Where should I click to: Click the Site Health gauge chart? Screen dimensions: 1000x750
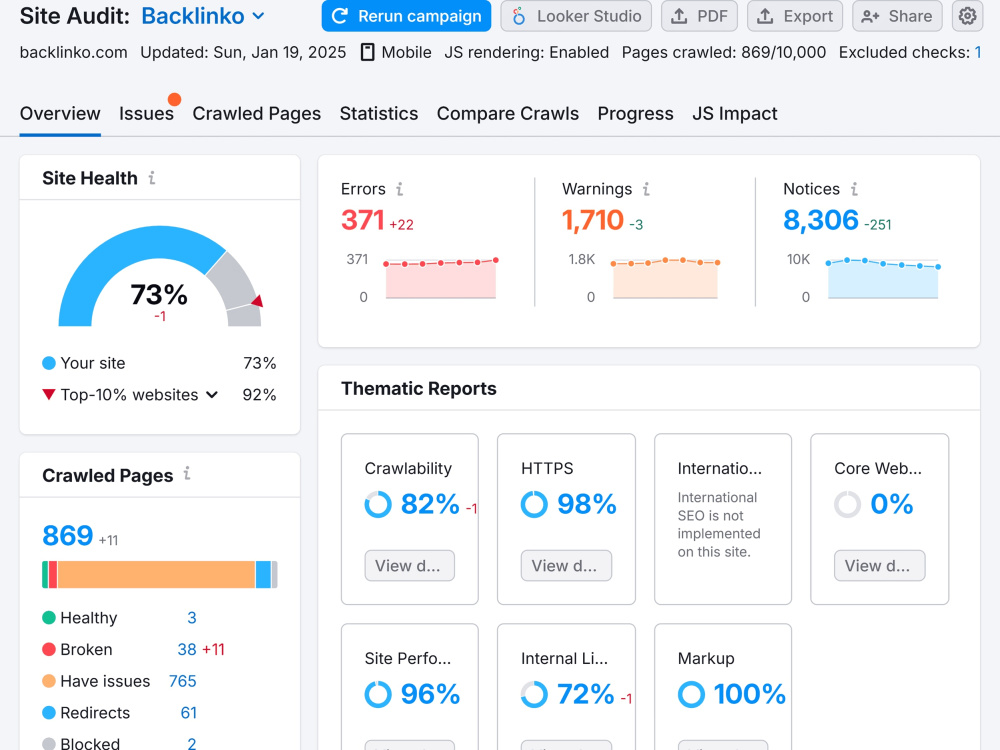coord(160,276)
